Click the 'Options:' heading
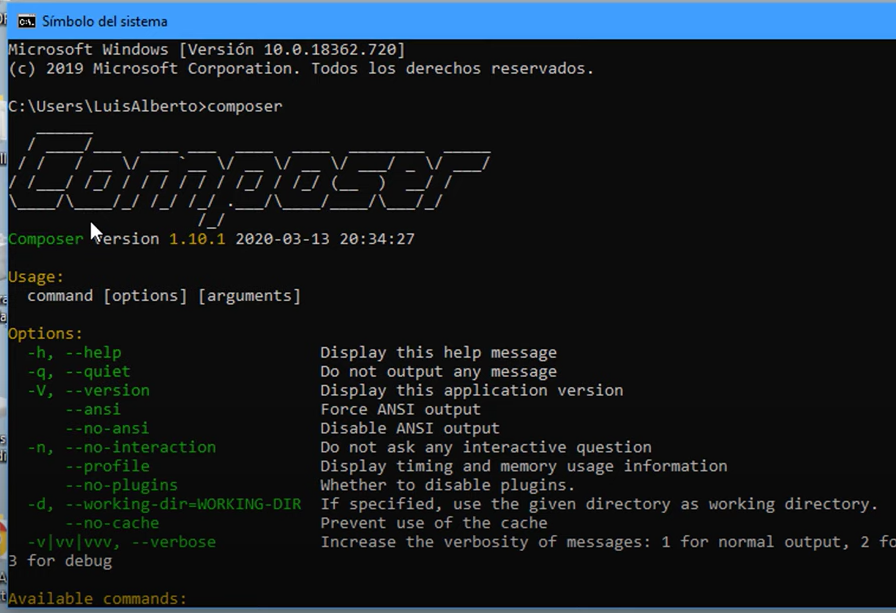896x613 pixels. coord(46,334)
